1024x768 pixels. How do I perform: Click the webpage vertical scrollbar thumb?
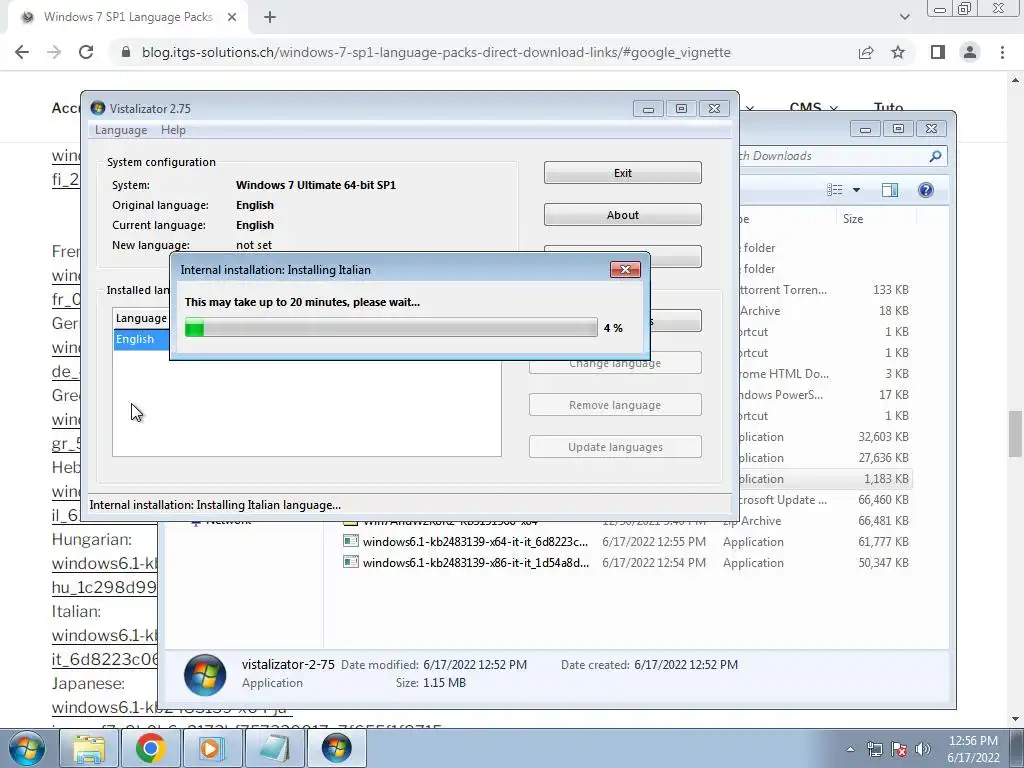(x=1015, y=434)
